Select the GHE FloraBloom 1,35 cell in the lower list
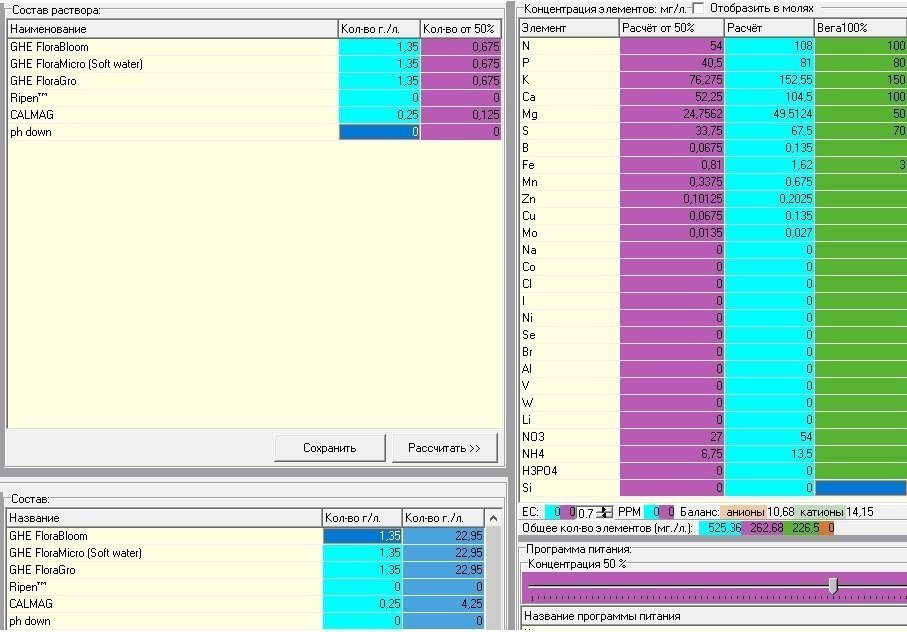907x632 pixels. [363, 536]
